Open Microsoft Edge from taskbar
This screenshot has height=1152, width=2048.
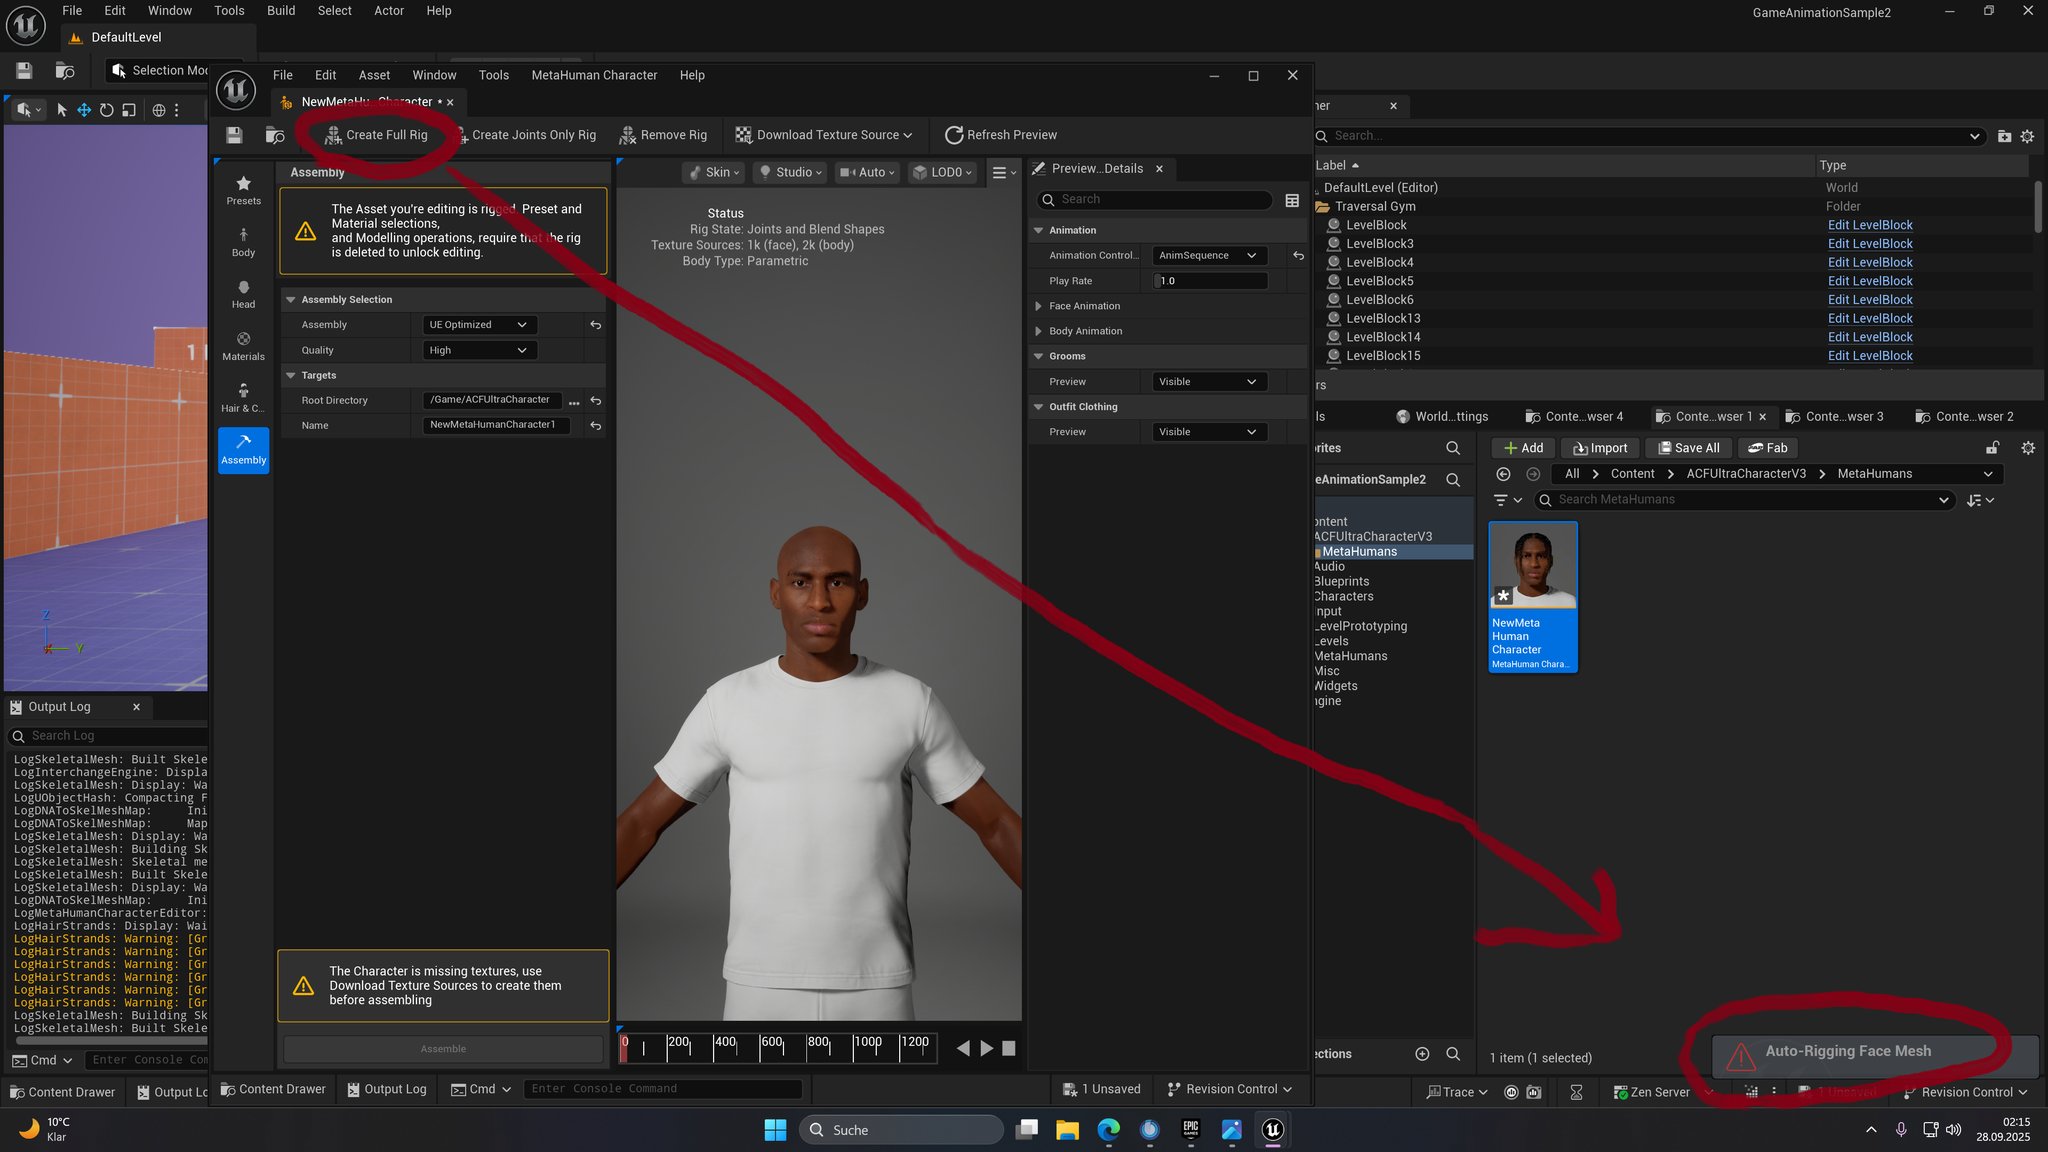(1108, 1130)
